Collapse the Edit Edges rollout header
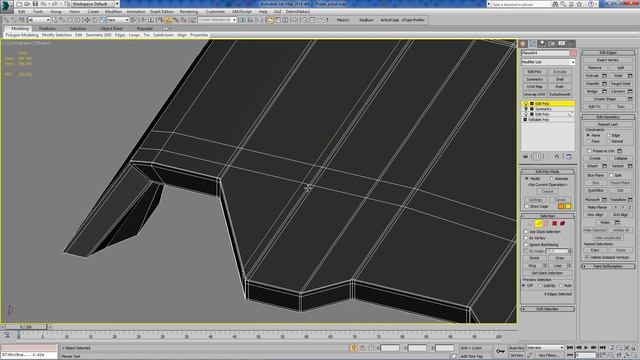The width and height of the screenshot is (640, 360). pyautogui.click(x=608, y=53)
